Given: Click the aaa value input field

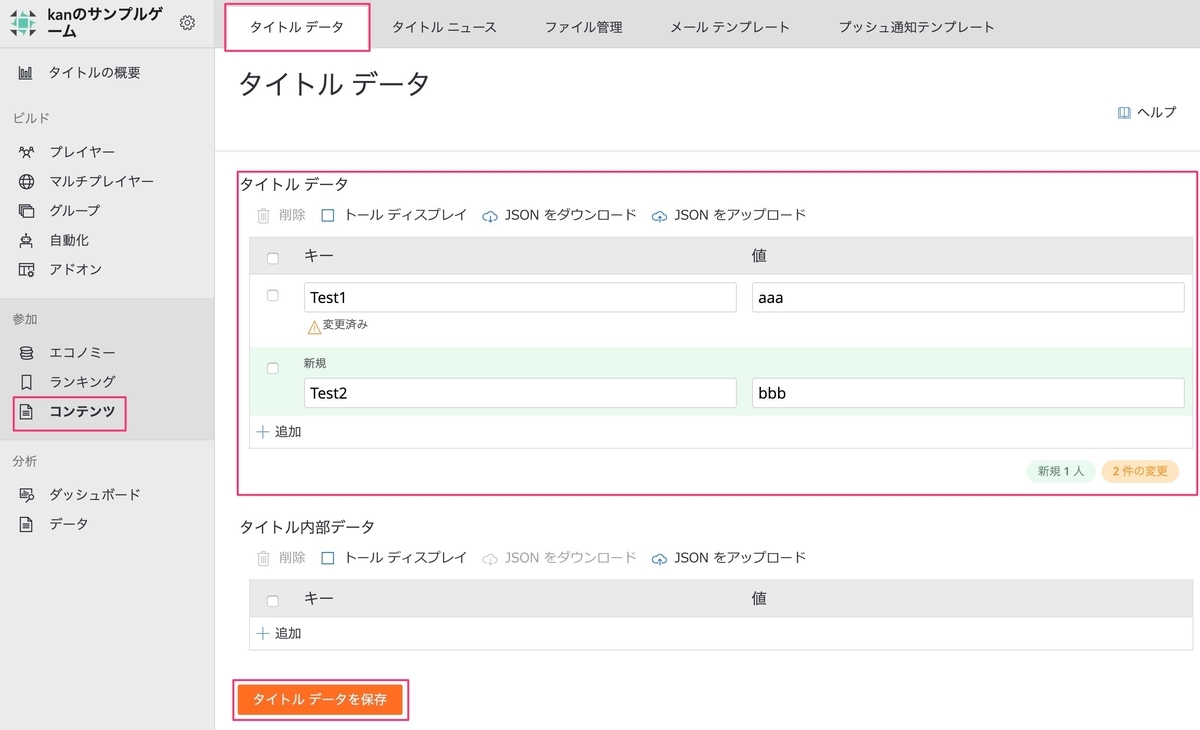Looking at the screenshot, I should click(x=968, y=297).
